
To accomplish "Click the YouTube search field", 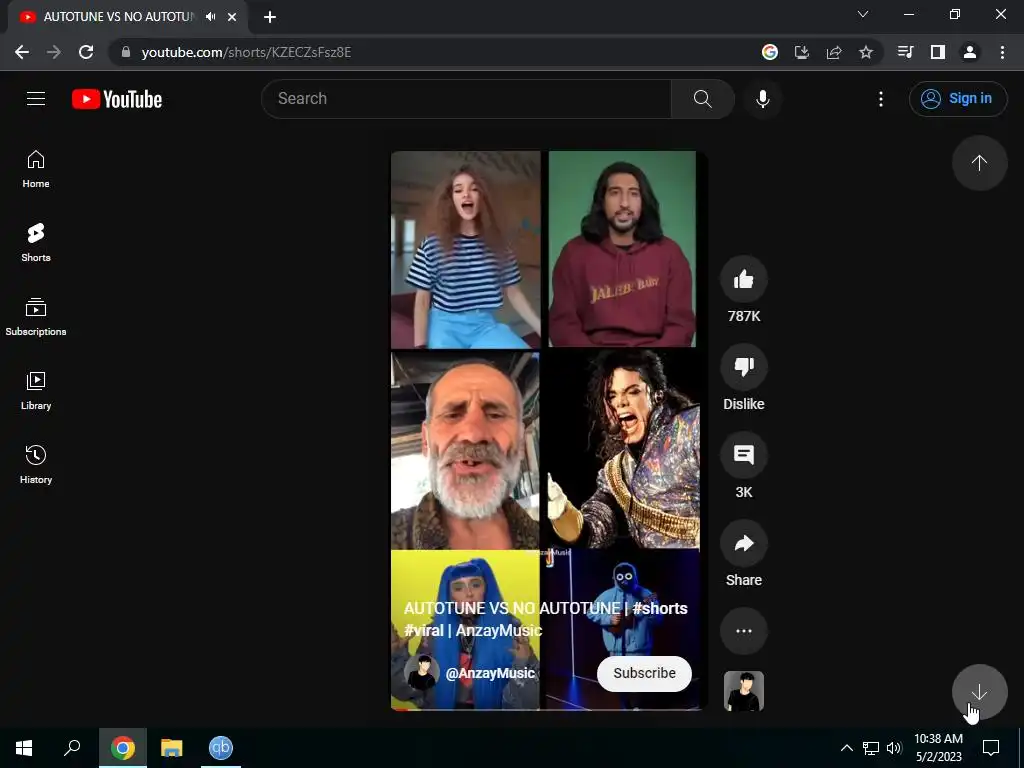I will [466, 99].
